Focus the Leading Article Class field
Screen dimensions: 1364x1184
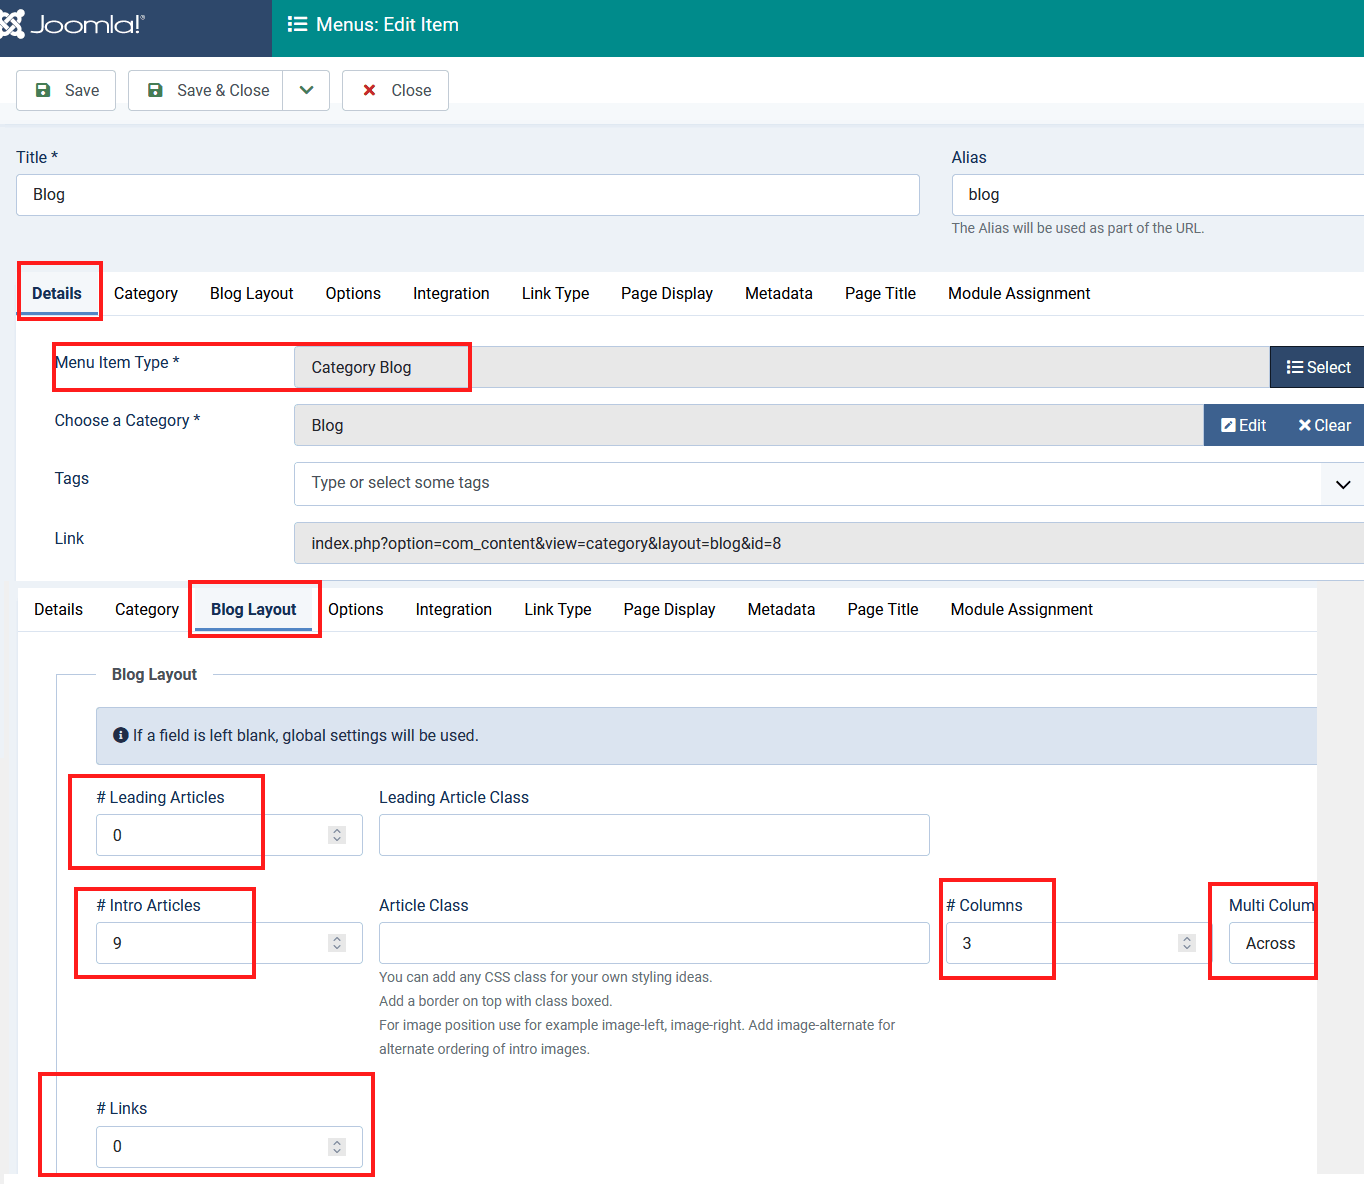click(654, 835)
